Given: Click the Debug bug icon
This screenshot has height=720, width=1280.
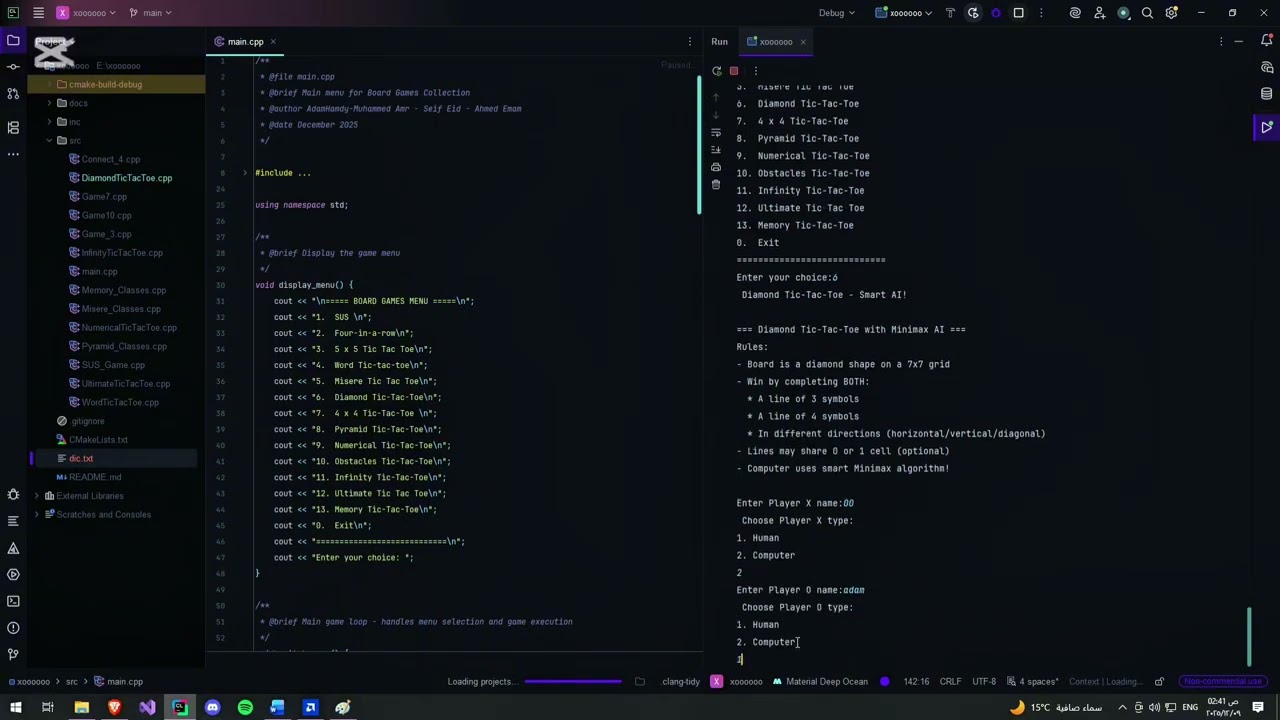Looking at the screenshot, I should (996, 13).
